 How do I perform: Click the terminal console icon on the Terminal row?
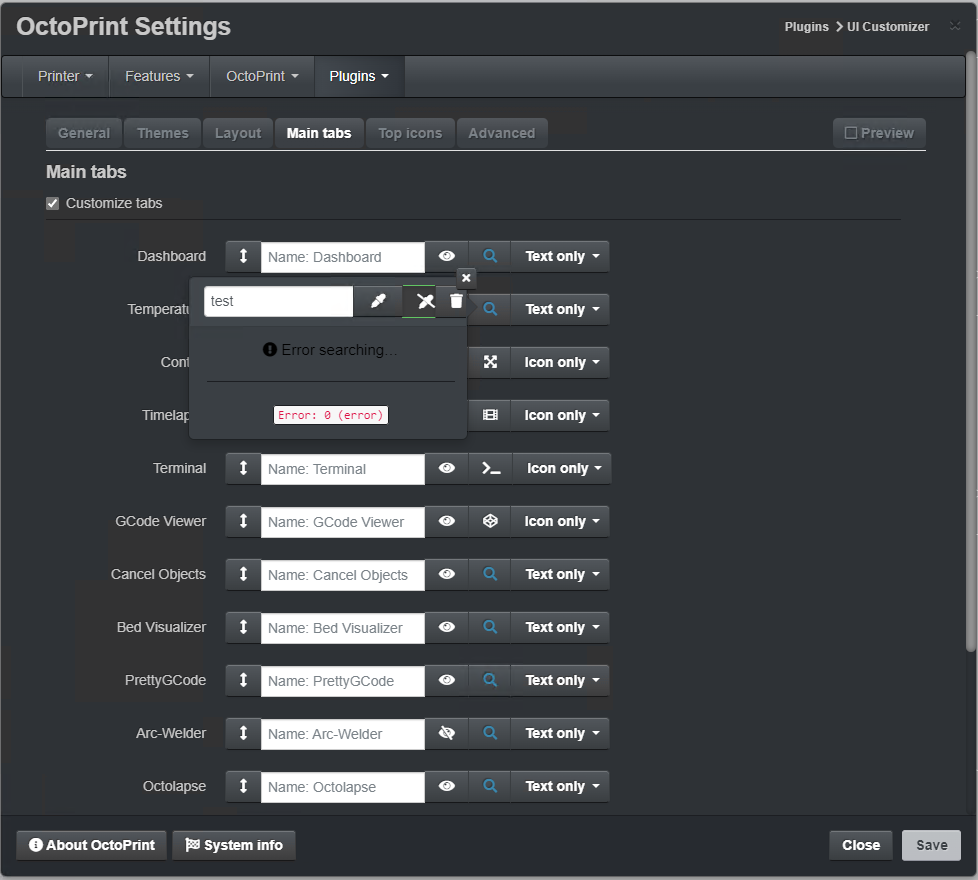point(490,468)
